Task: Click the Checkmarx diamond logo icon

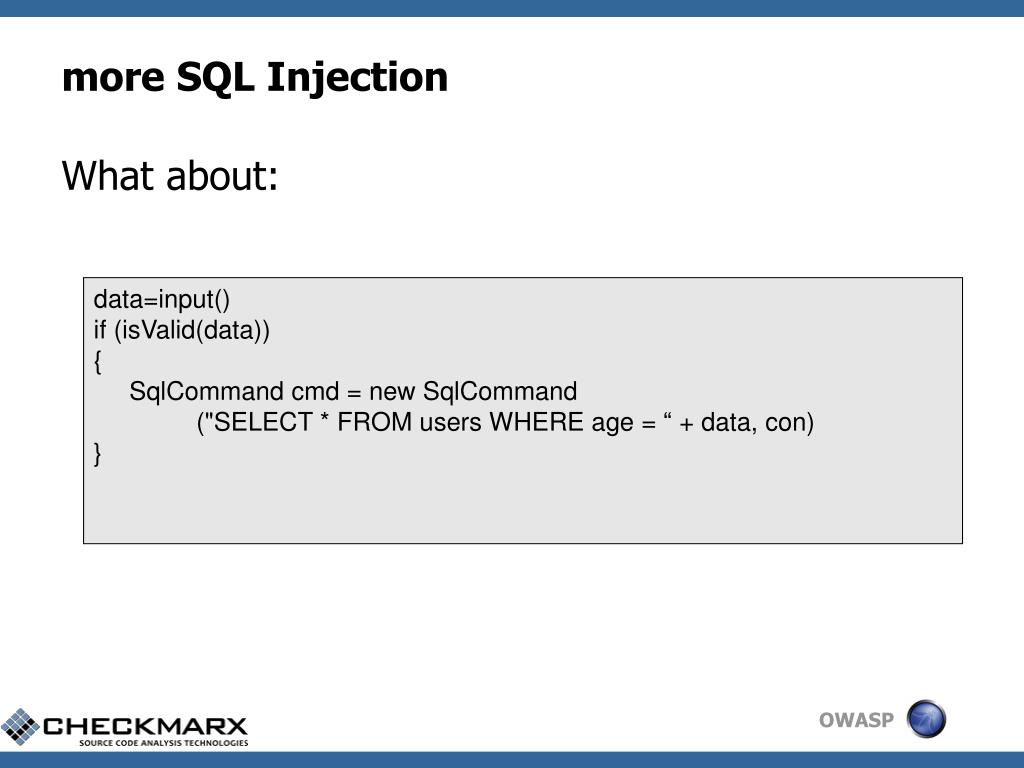Action: click(x=20, y=727)
